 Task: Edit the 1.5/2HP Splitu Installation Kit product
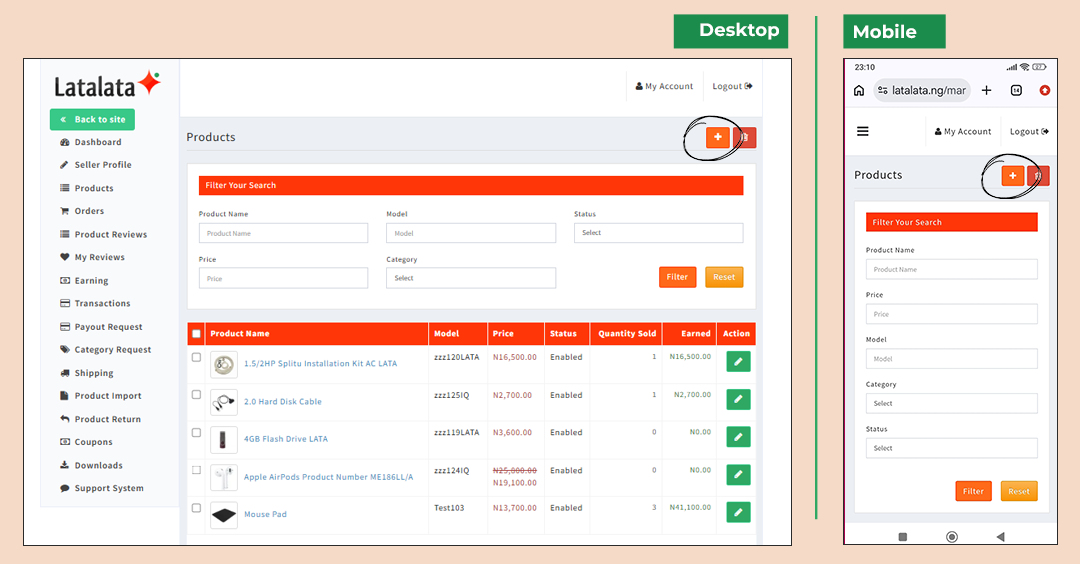coord(738,362)
